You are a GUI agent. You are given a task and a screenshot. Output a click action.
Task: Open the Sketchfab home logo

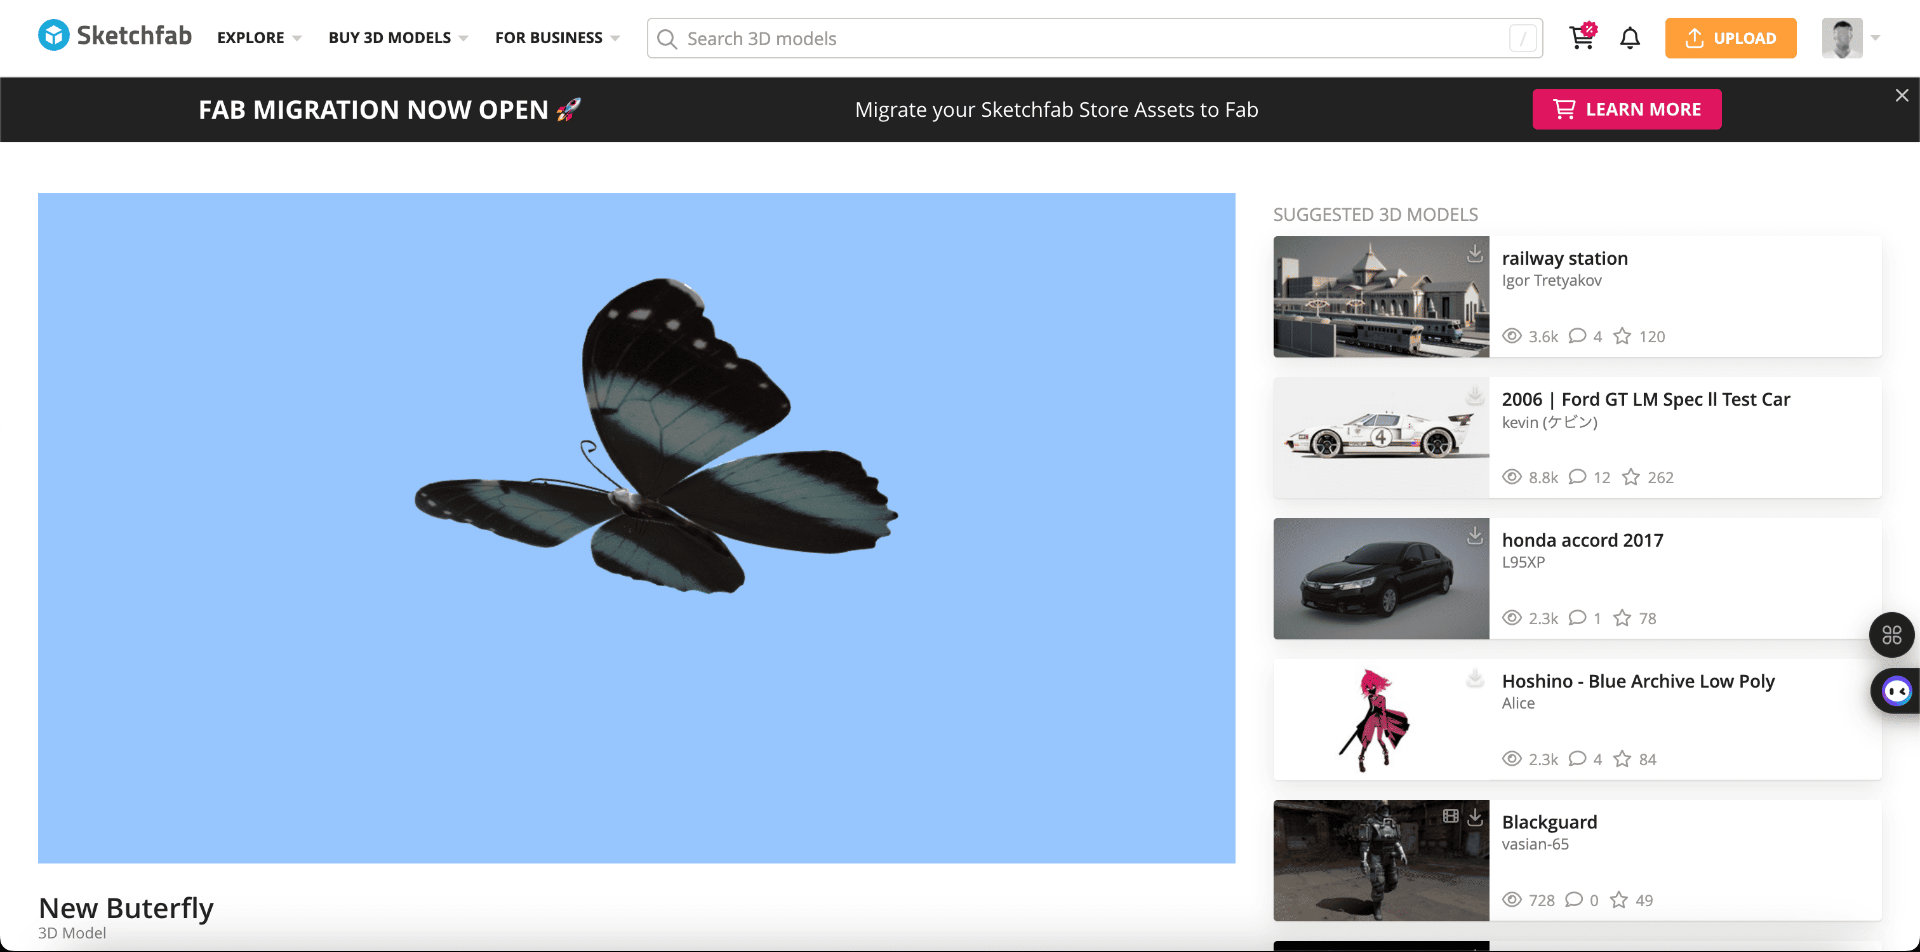coord(115,36)
